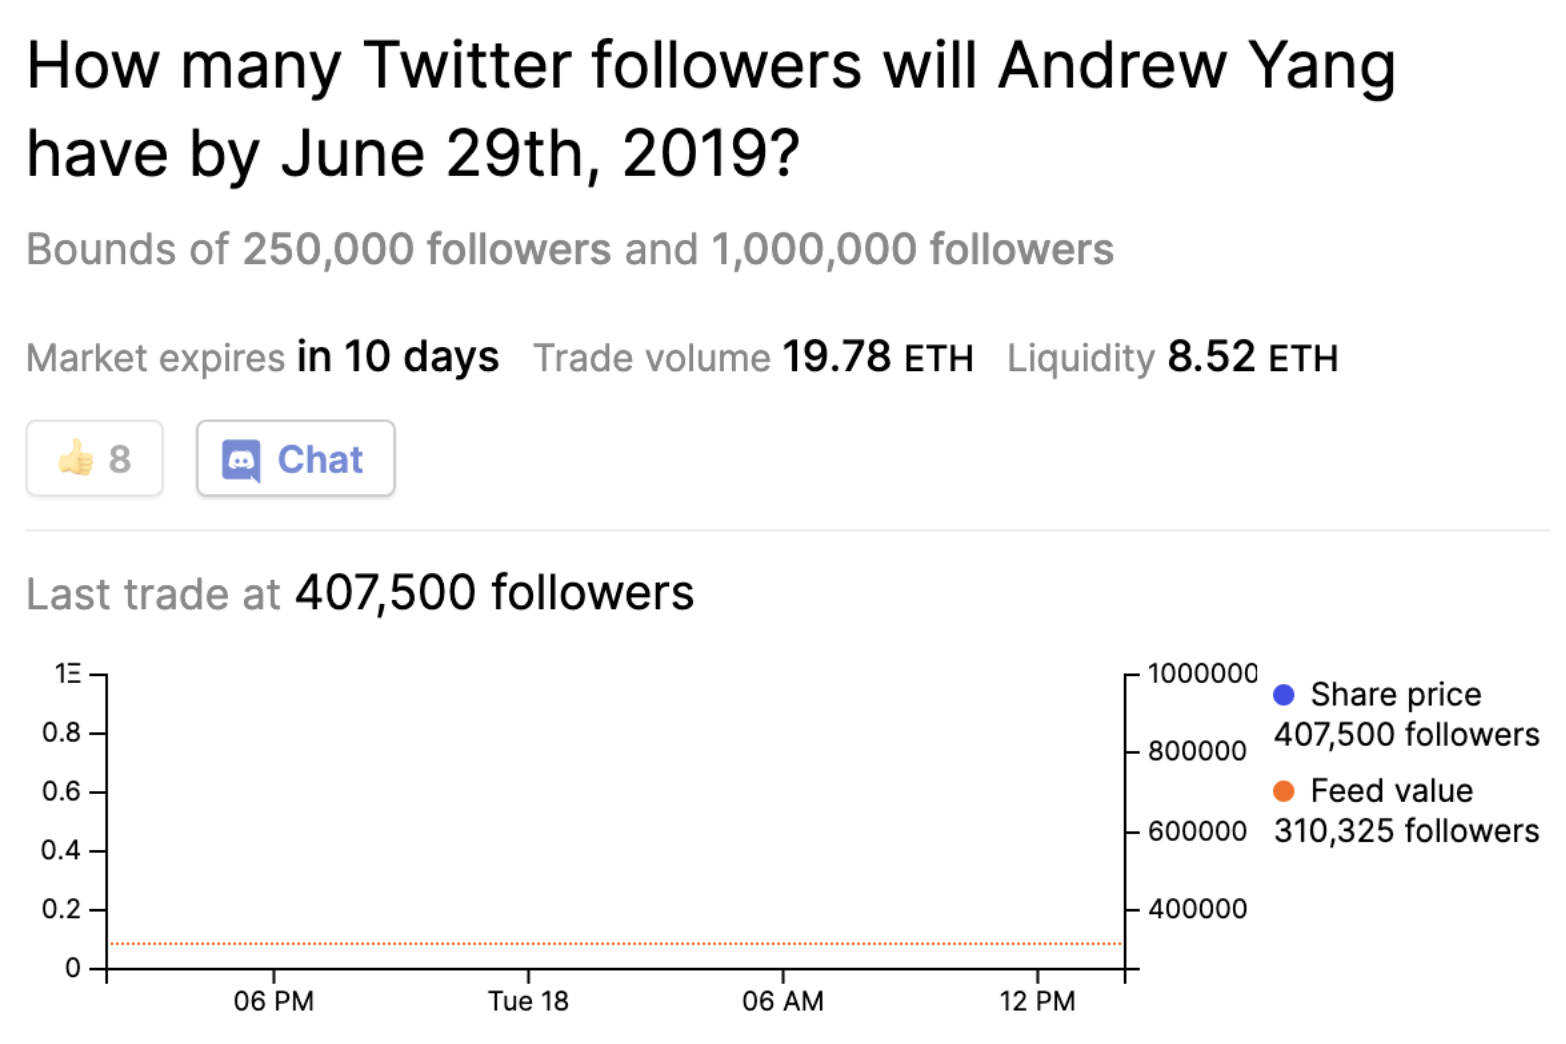The width and height of the screenshot is (1566, 1044).
Task: Select the Share price legend label
Action: [1395, 694]
